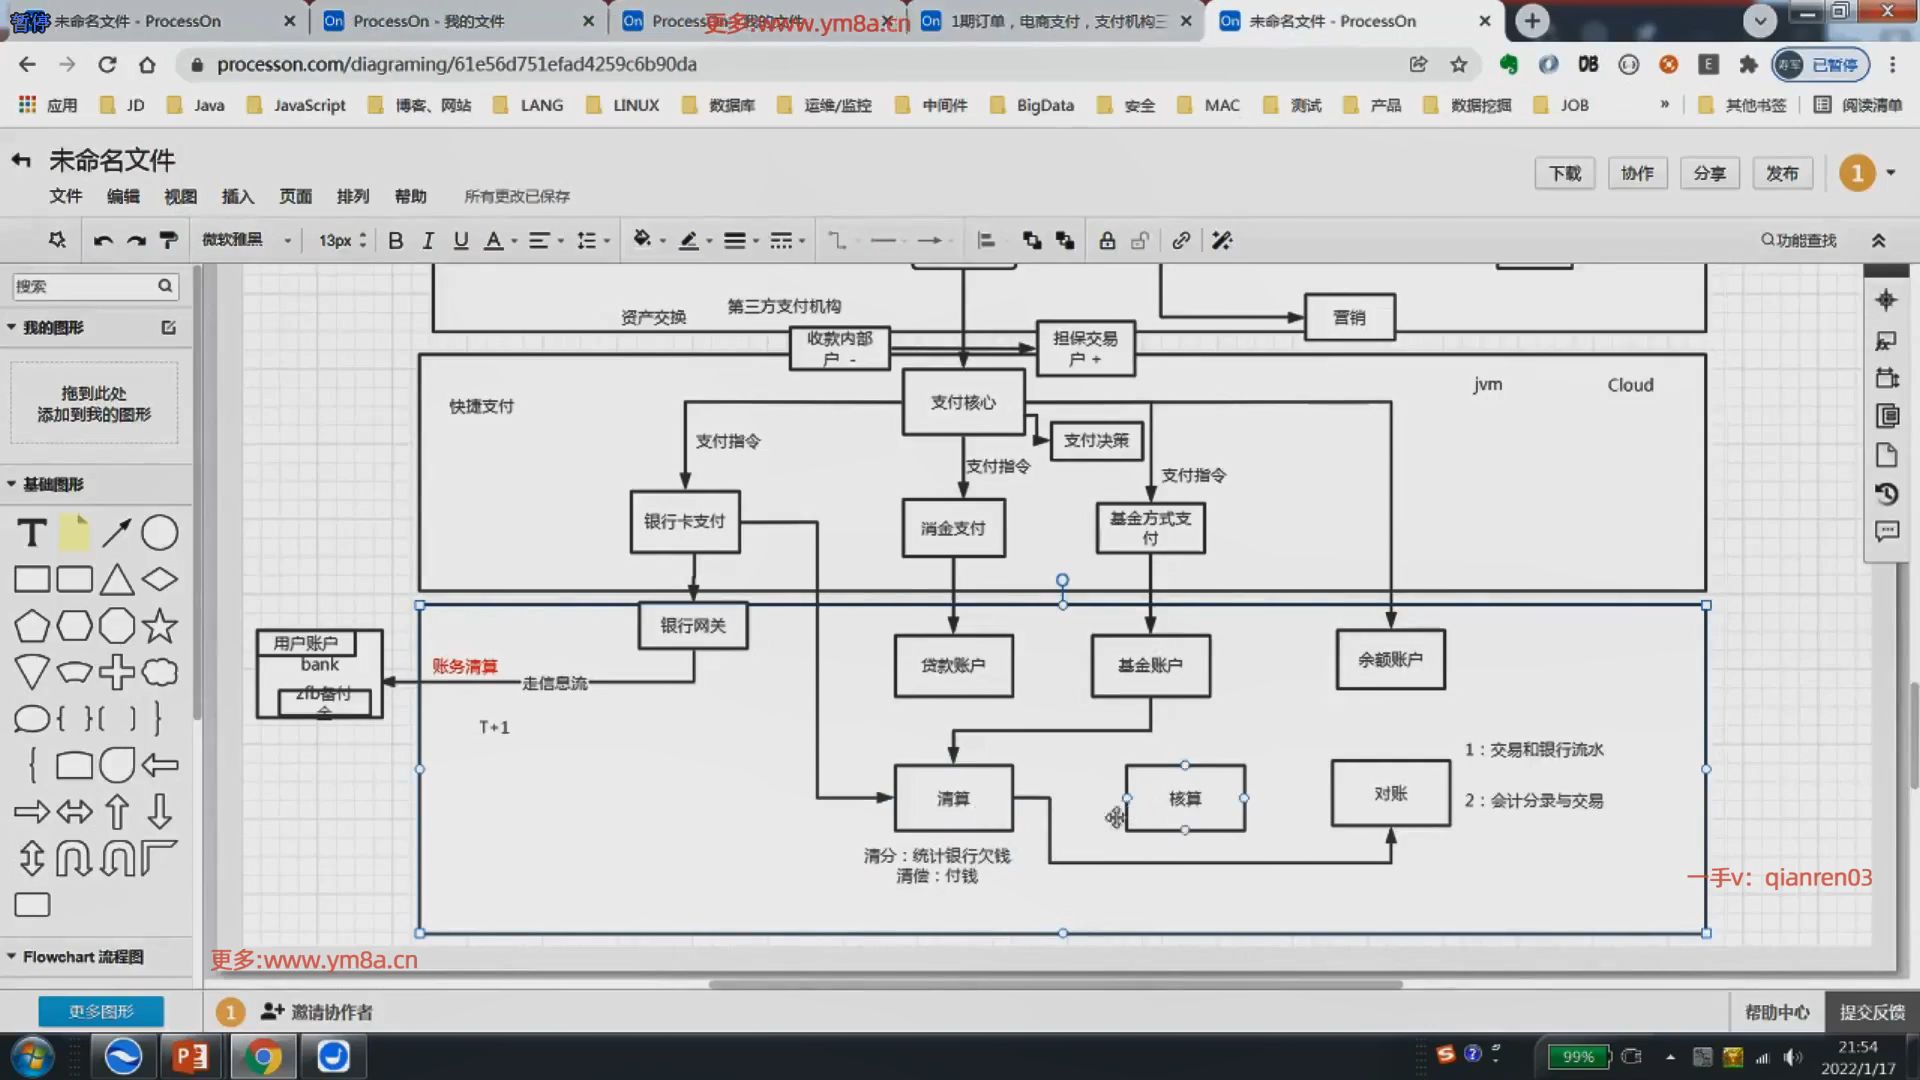This screenshot has width=1920, height=1080.
Task: Open the fill color bucket picker
Action: pos(642,240)
